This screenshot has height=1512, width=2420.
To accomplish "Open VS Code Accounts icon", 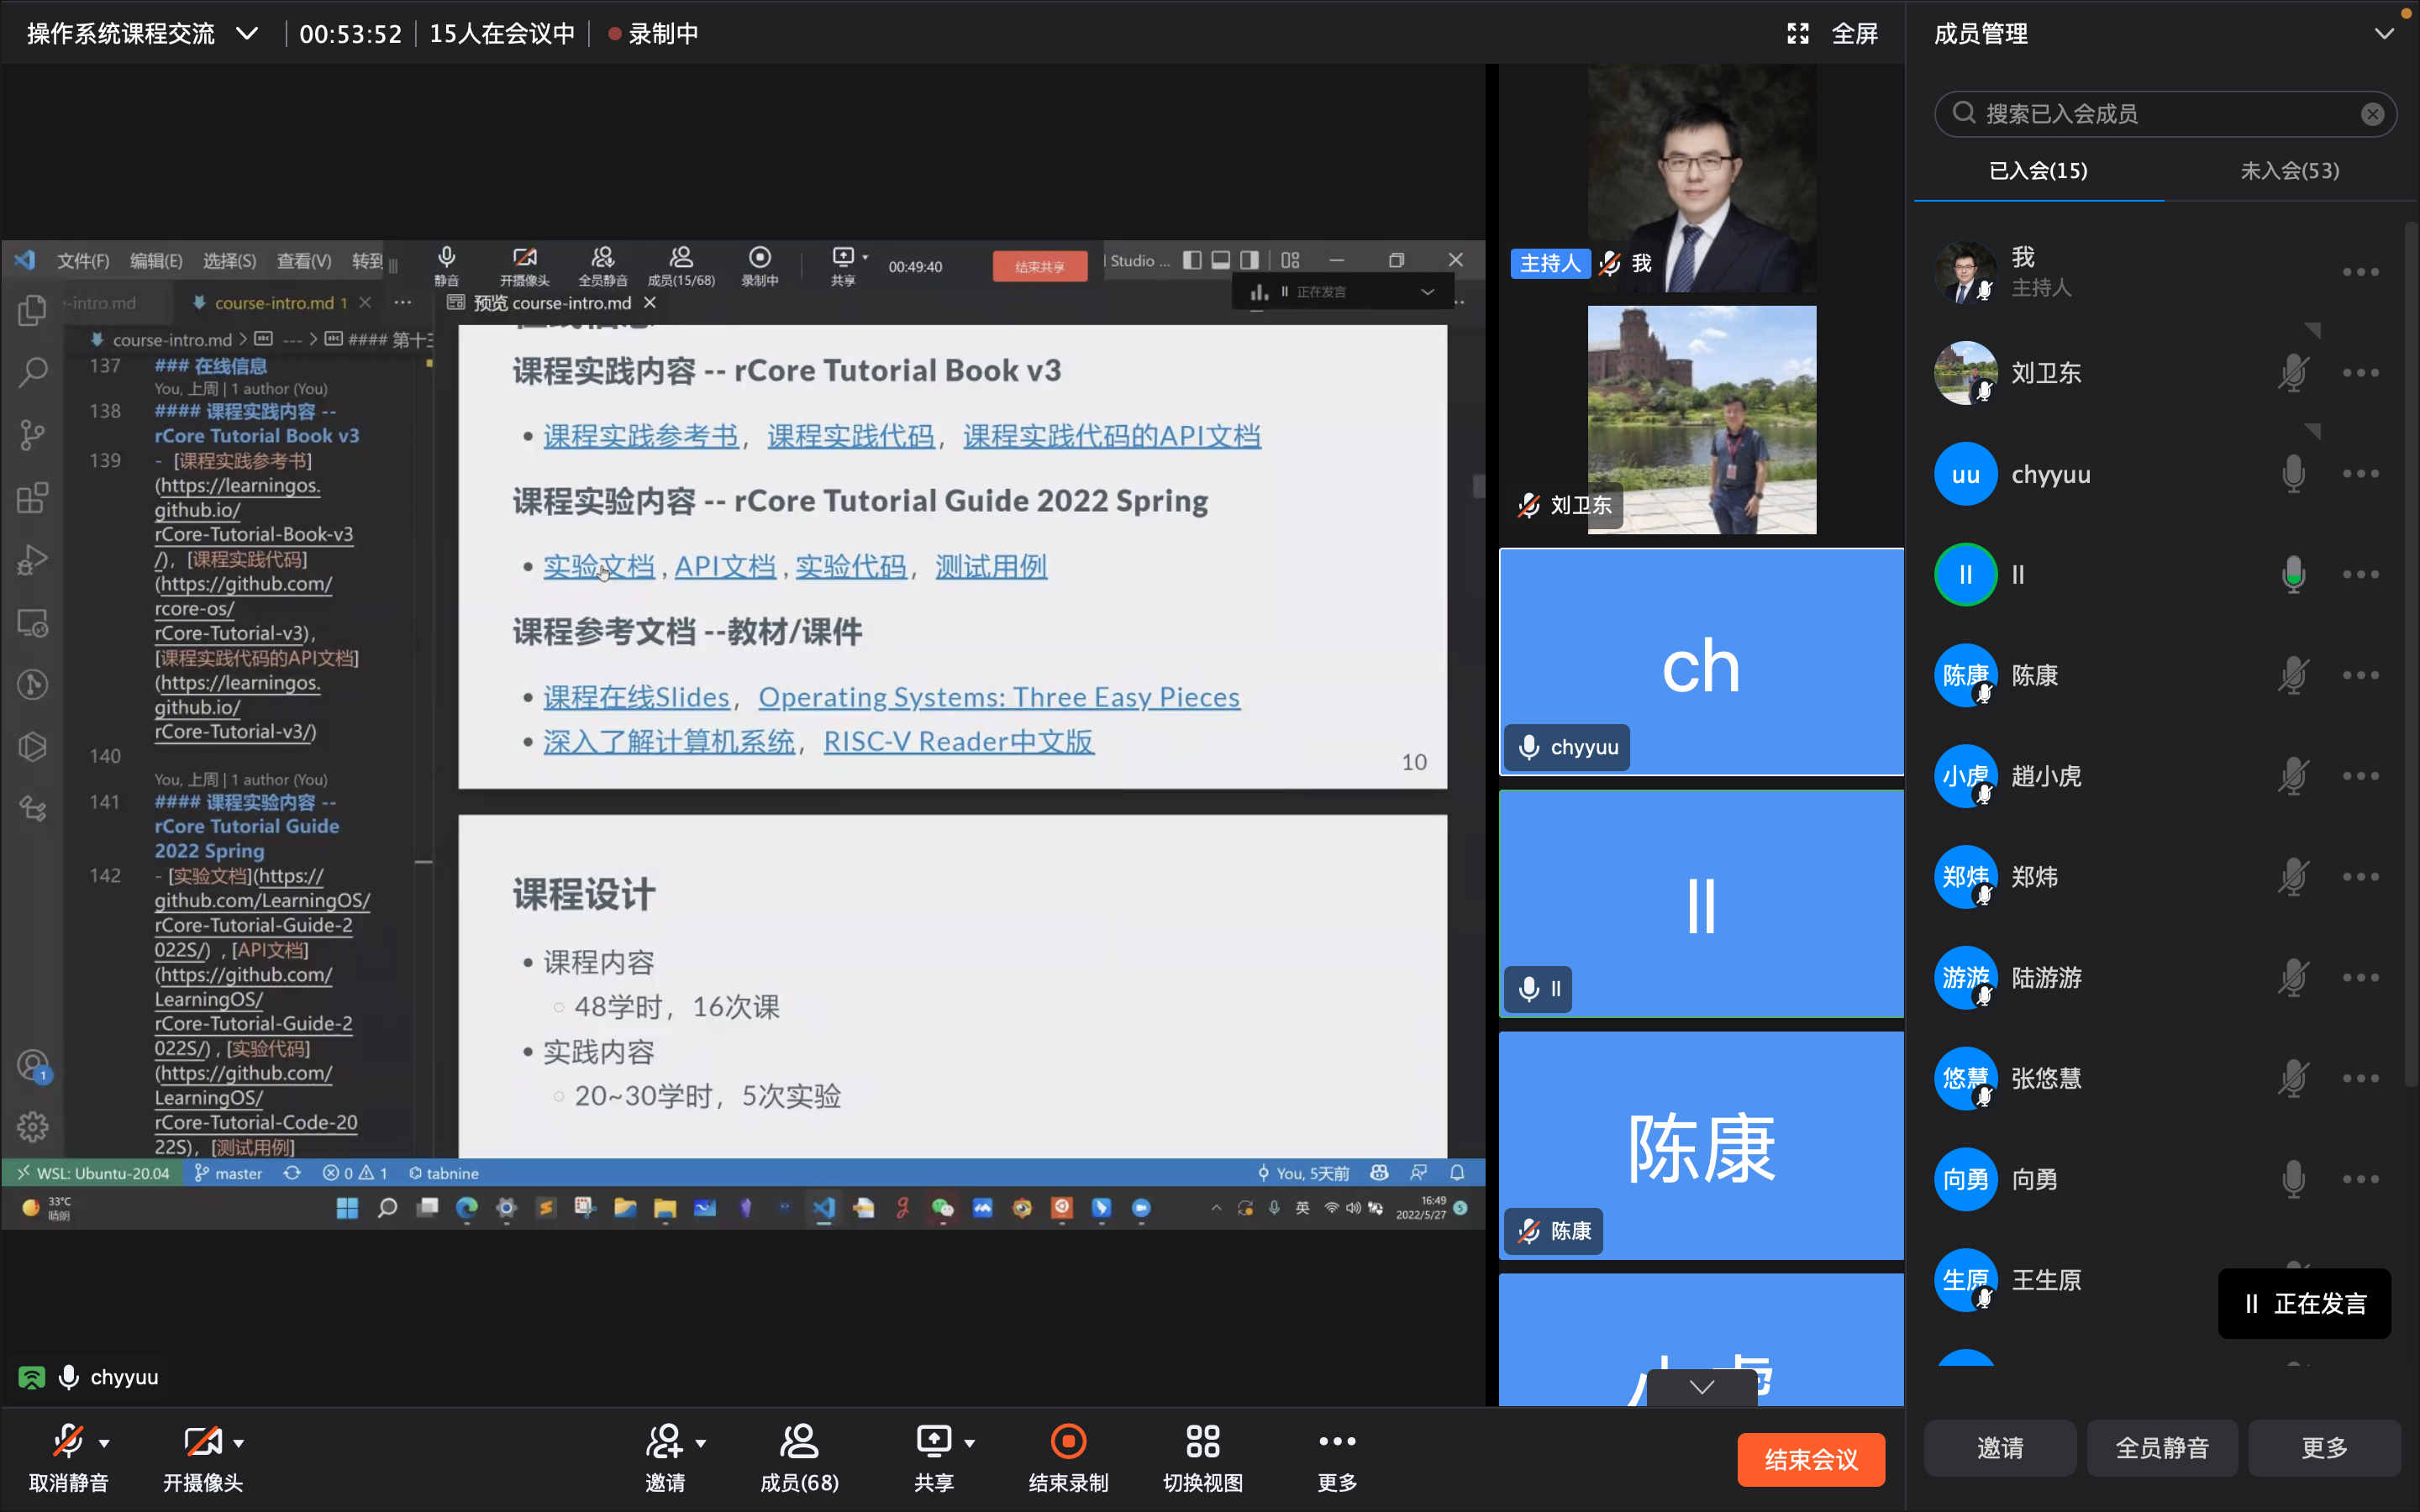I will [x=32, y=1066].
